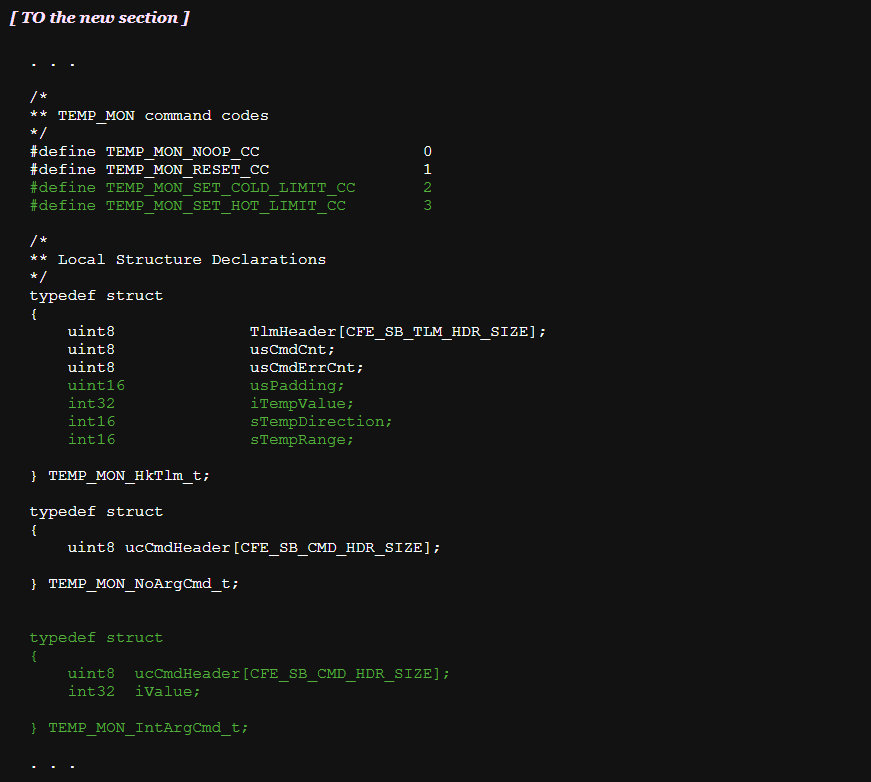Click the TEMP_MON_HkTlm_t type name

coord(129,475)
